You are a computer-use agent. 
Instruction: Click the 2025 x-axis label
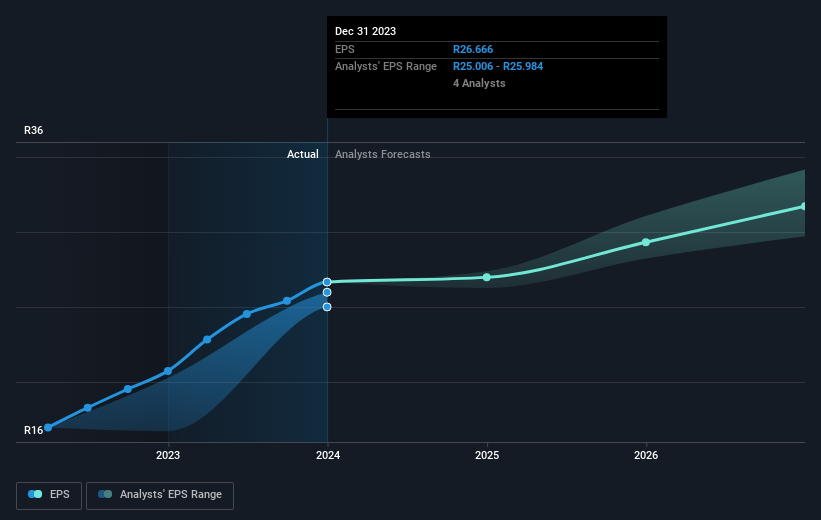click(487, 455)
